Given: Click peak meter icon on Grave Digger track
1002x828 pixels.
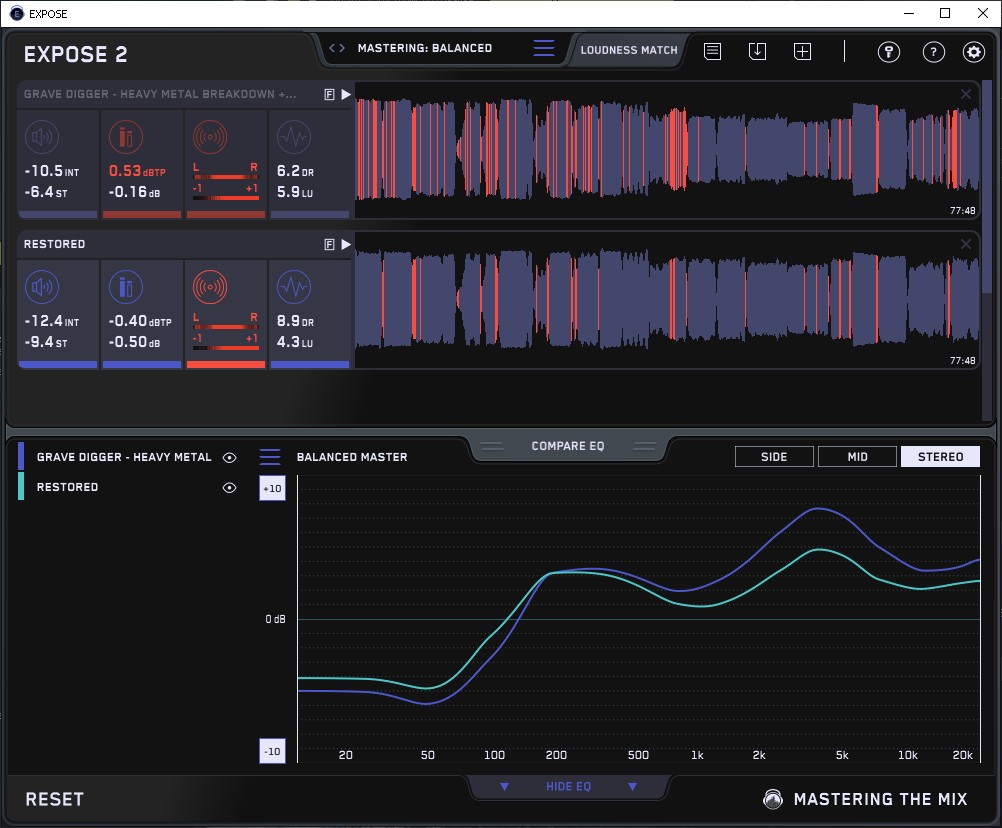Looking at the screenshot, I should click(x=126, y=137).
